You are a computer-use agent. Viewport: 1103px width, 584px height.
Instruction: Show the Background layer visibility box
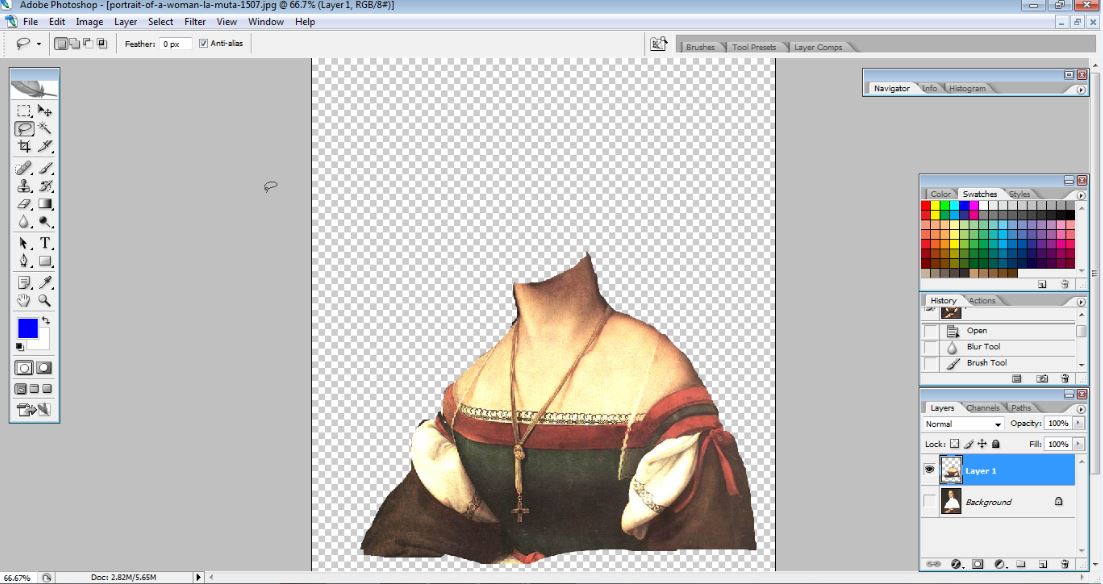tap(929, 502)
